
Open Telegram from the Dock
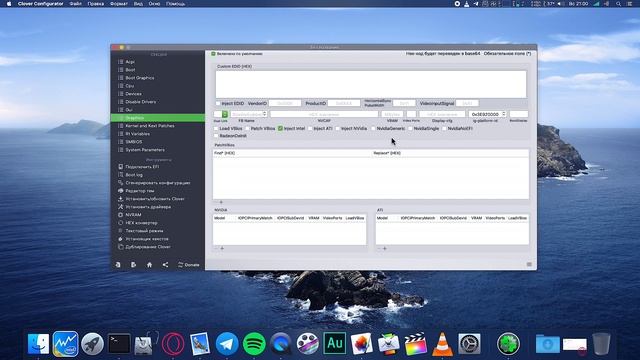(x=227, y=344)
